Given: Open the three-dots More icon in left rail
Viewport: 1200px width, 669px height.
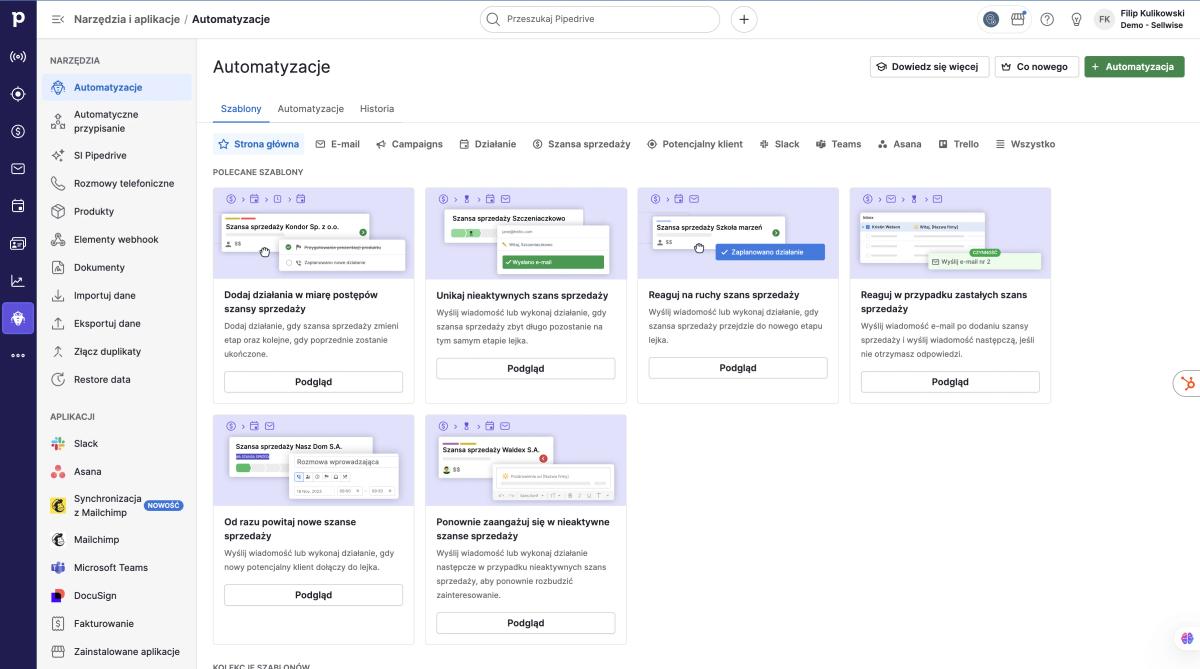Looking at the screenshot, I should coord(18,355).
